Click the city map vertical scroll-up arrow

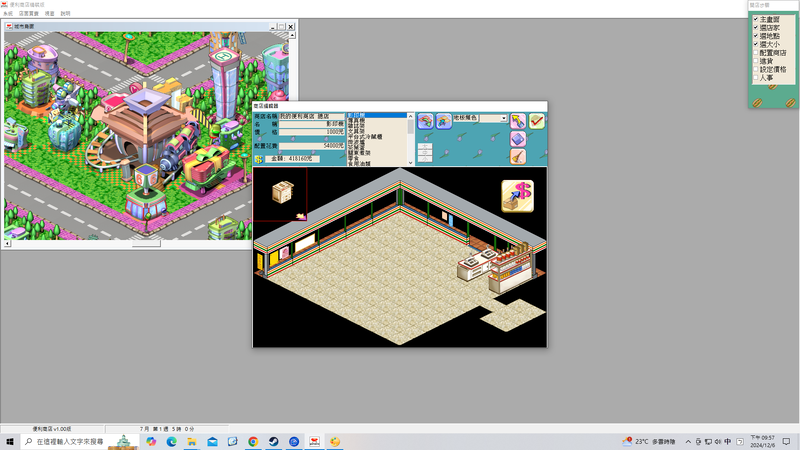click(x=292, y=35)
